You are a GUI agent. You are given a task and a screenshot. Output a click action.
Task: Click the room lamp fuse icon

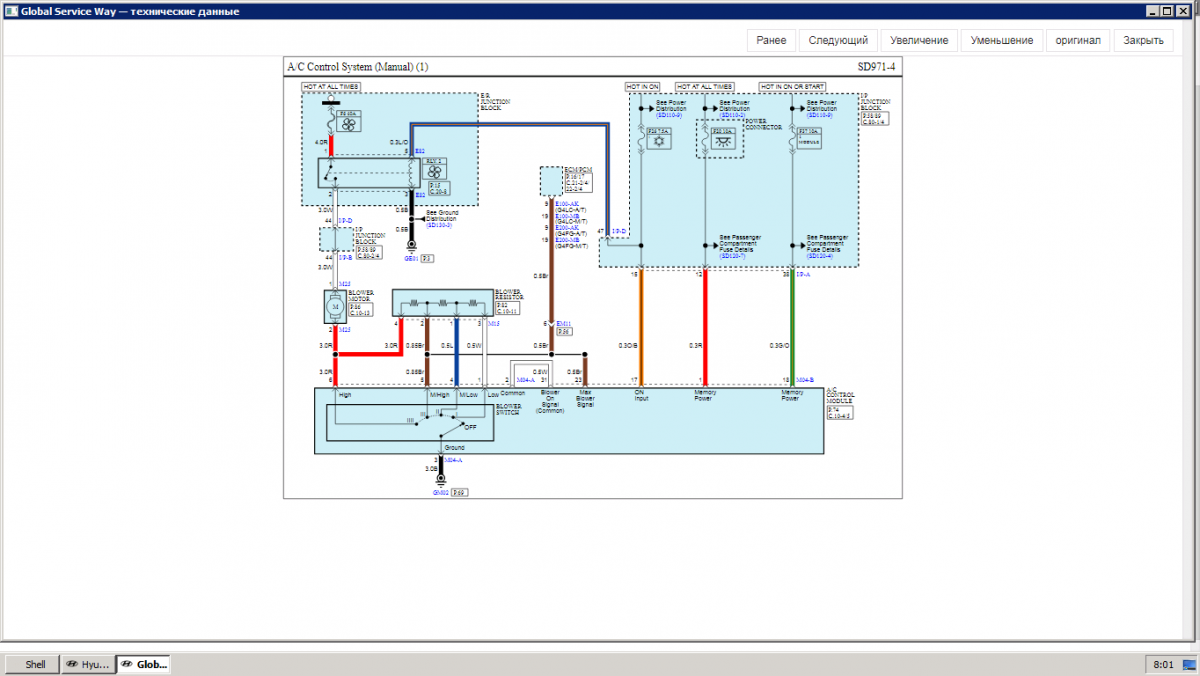pos(722,141)
